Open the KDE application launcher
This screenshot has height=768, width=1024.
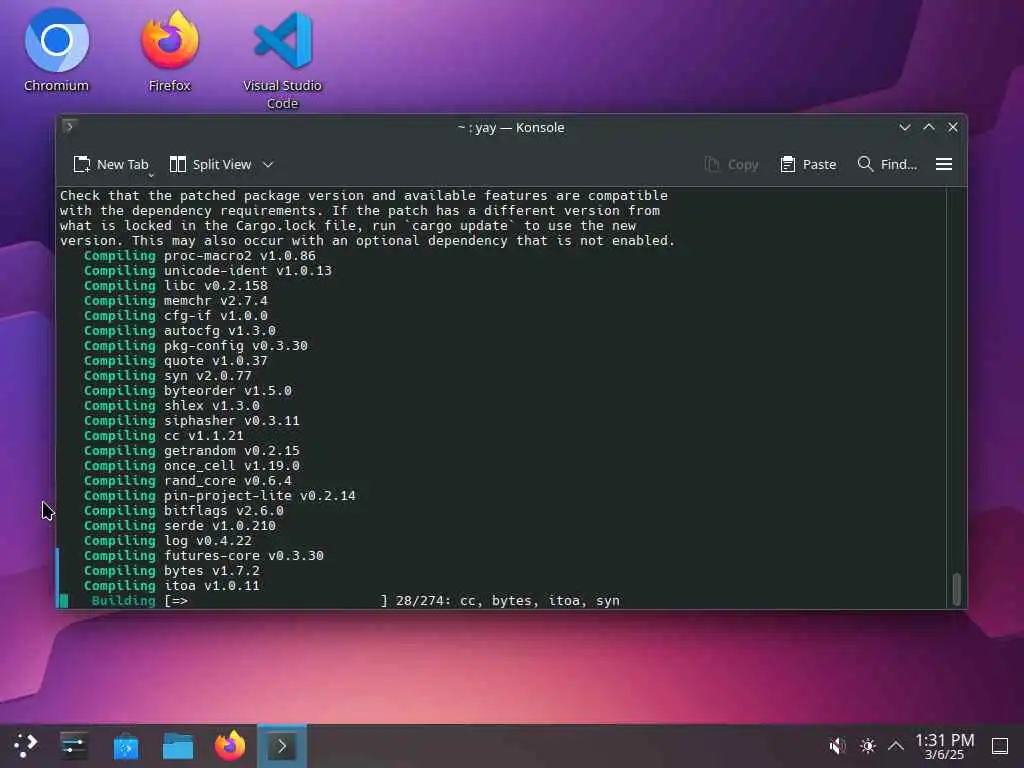[25, 746]
